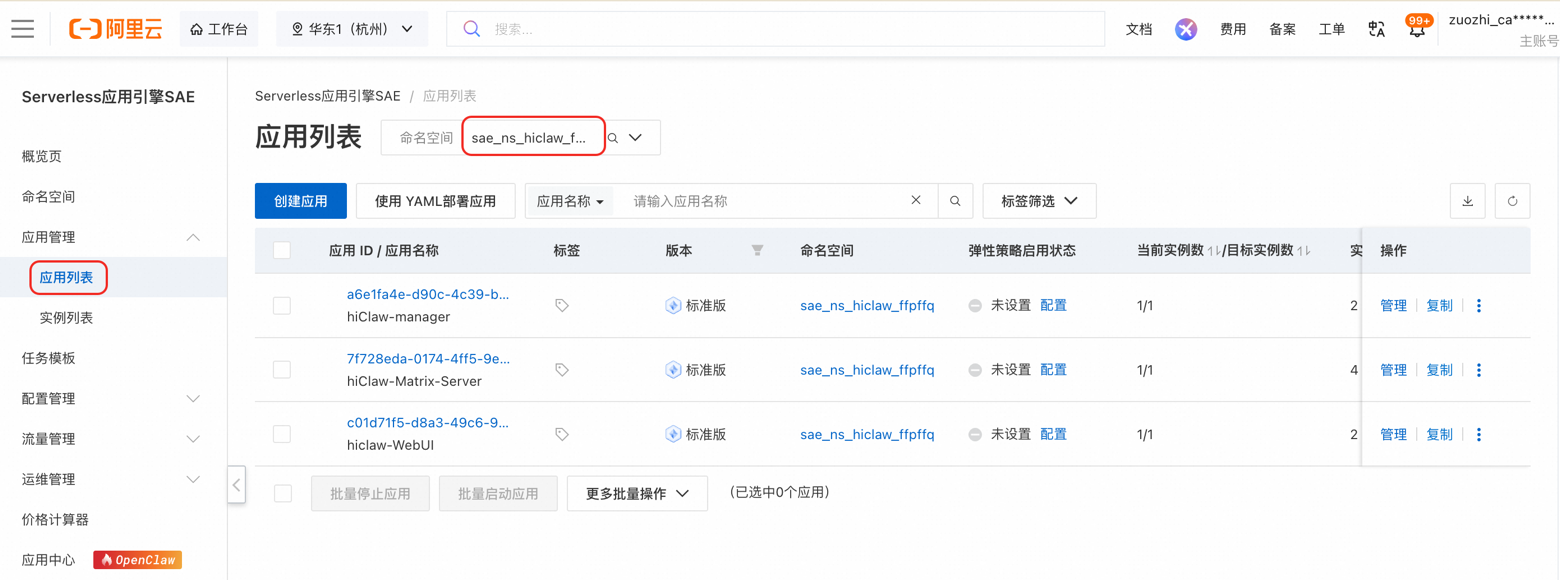Screen dimensions: 1560x580
Task: Select the hiClaw-Matrix-Server row checkbox
Action: pos(282,370)
